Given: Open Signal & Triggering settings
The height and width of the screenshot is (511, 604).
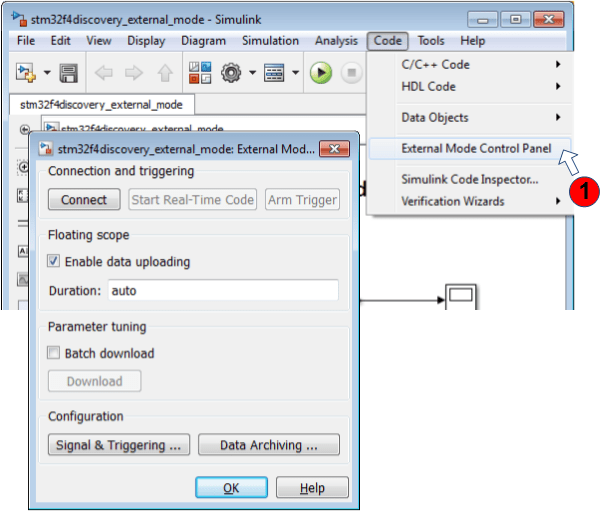Looking at the screenshot, I should (x=119, y=445).
